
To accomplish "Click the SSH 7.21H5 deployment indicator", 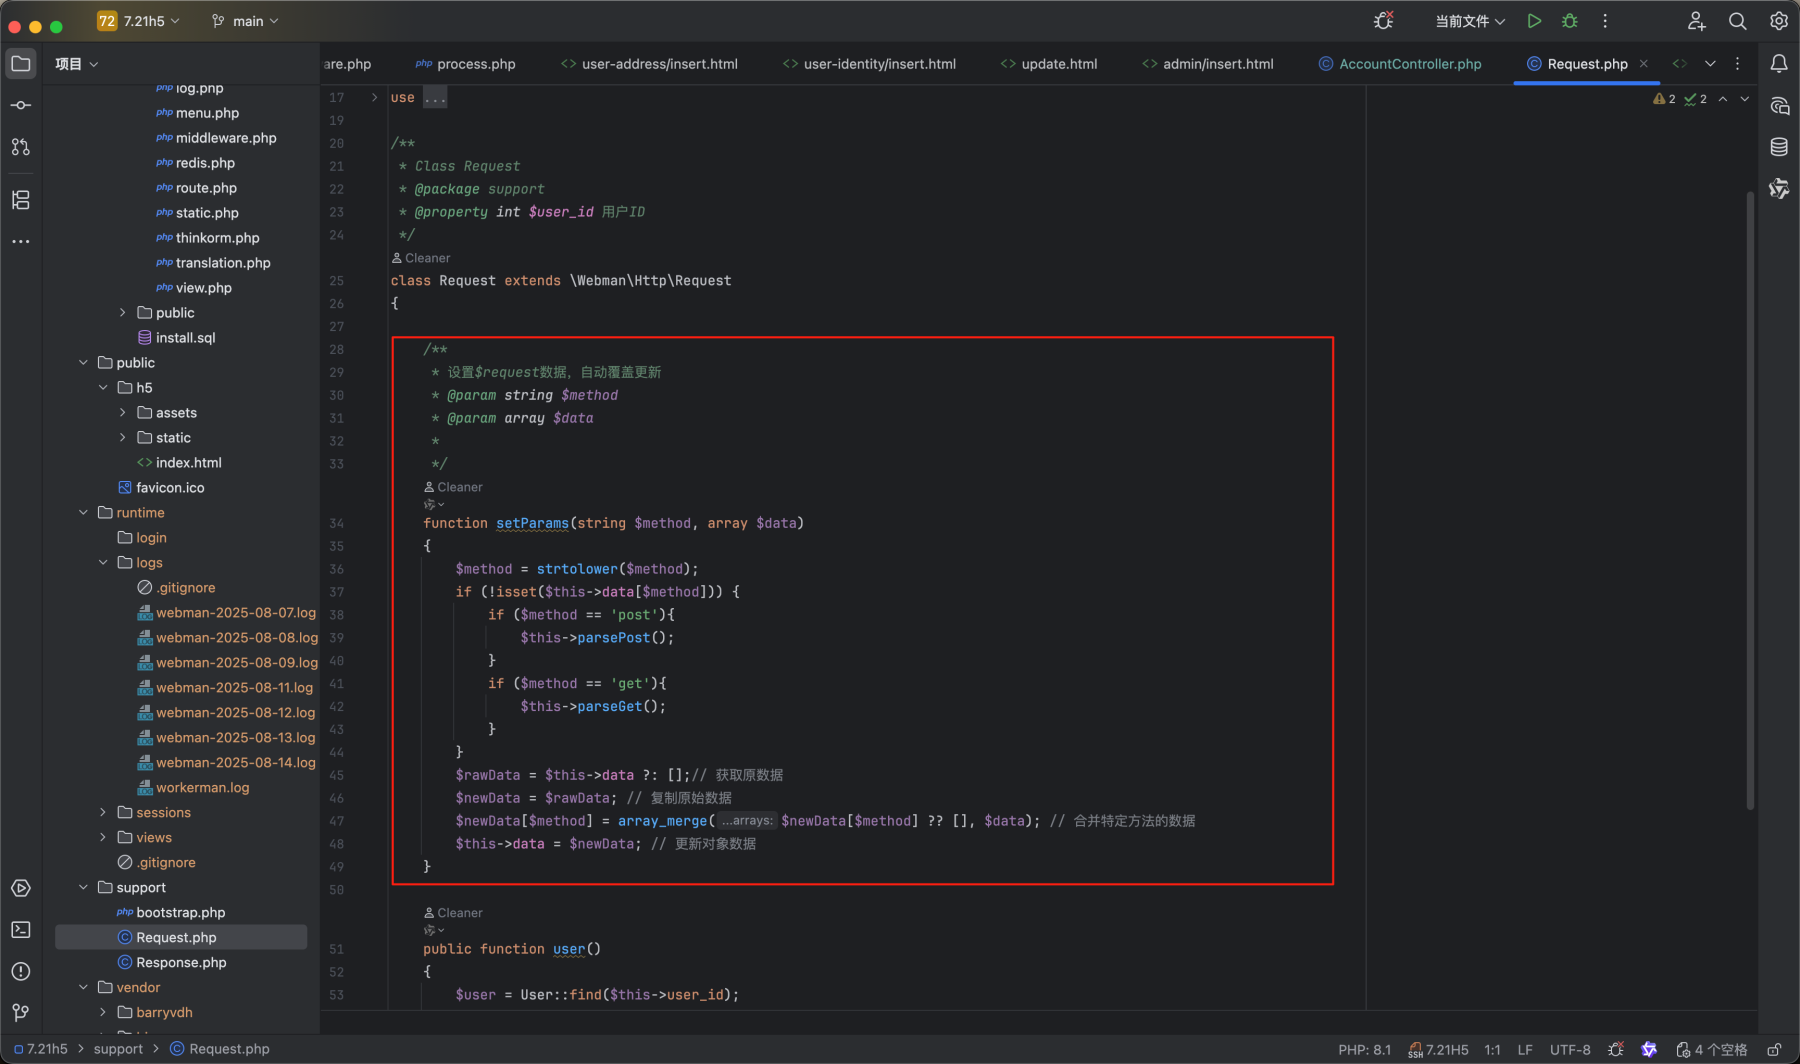I will [1438, 1049].
